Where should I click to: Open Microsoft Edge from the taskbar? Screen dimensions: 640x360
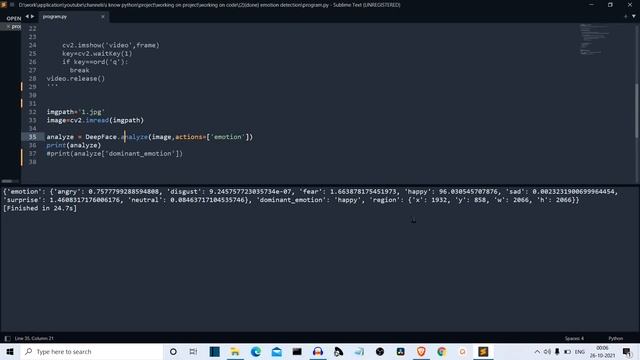[256, 351]
